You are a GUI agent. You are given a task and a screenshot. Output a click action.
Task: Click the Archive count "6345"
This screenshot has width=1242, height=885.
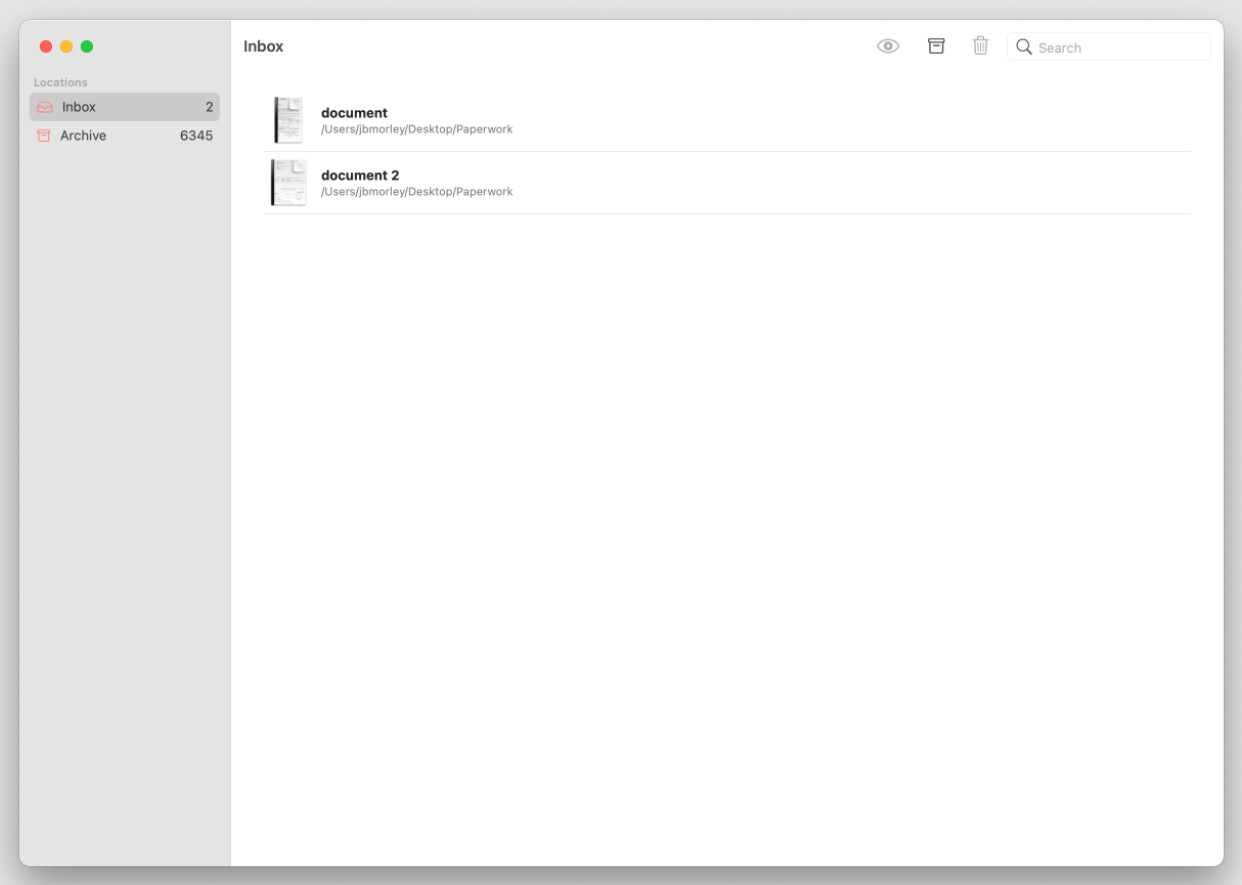coord(196,135)
